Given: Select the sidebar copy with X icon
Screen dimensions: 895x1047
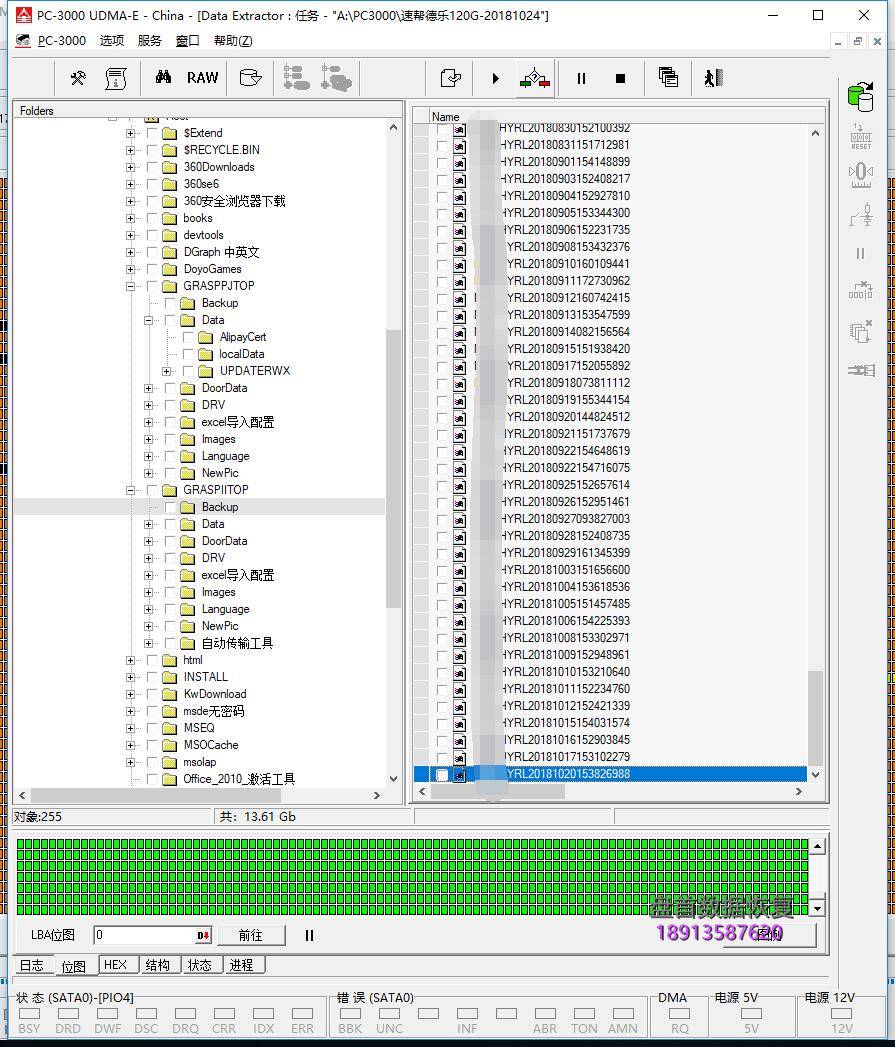Looking at the screenshot, I should [861, 331].
